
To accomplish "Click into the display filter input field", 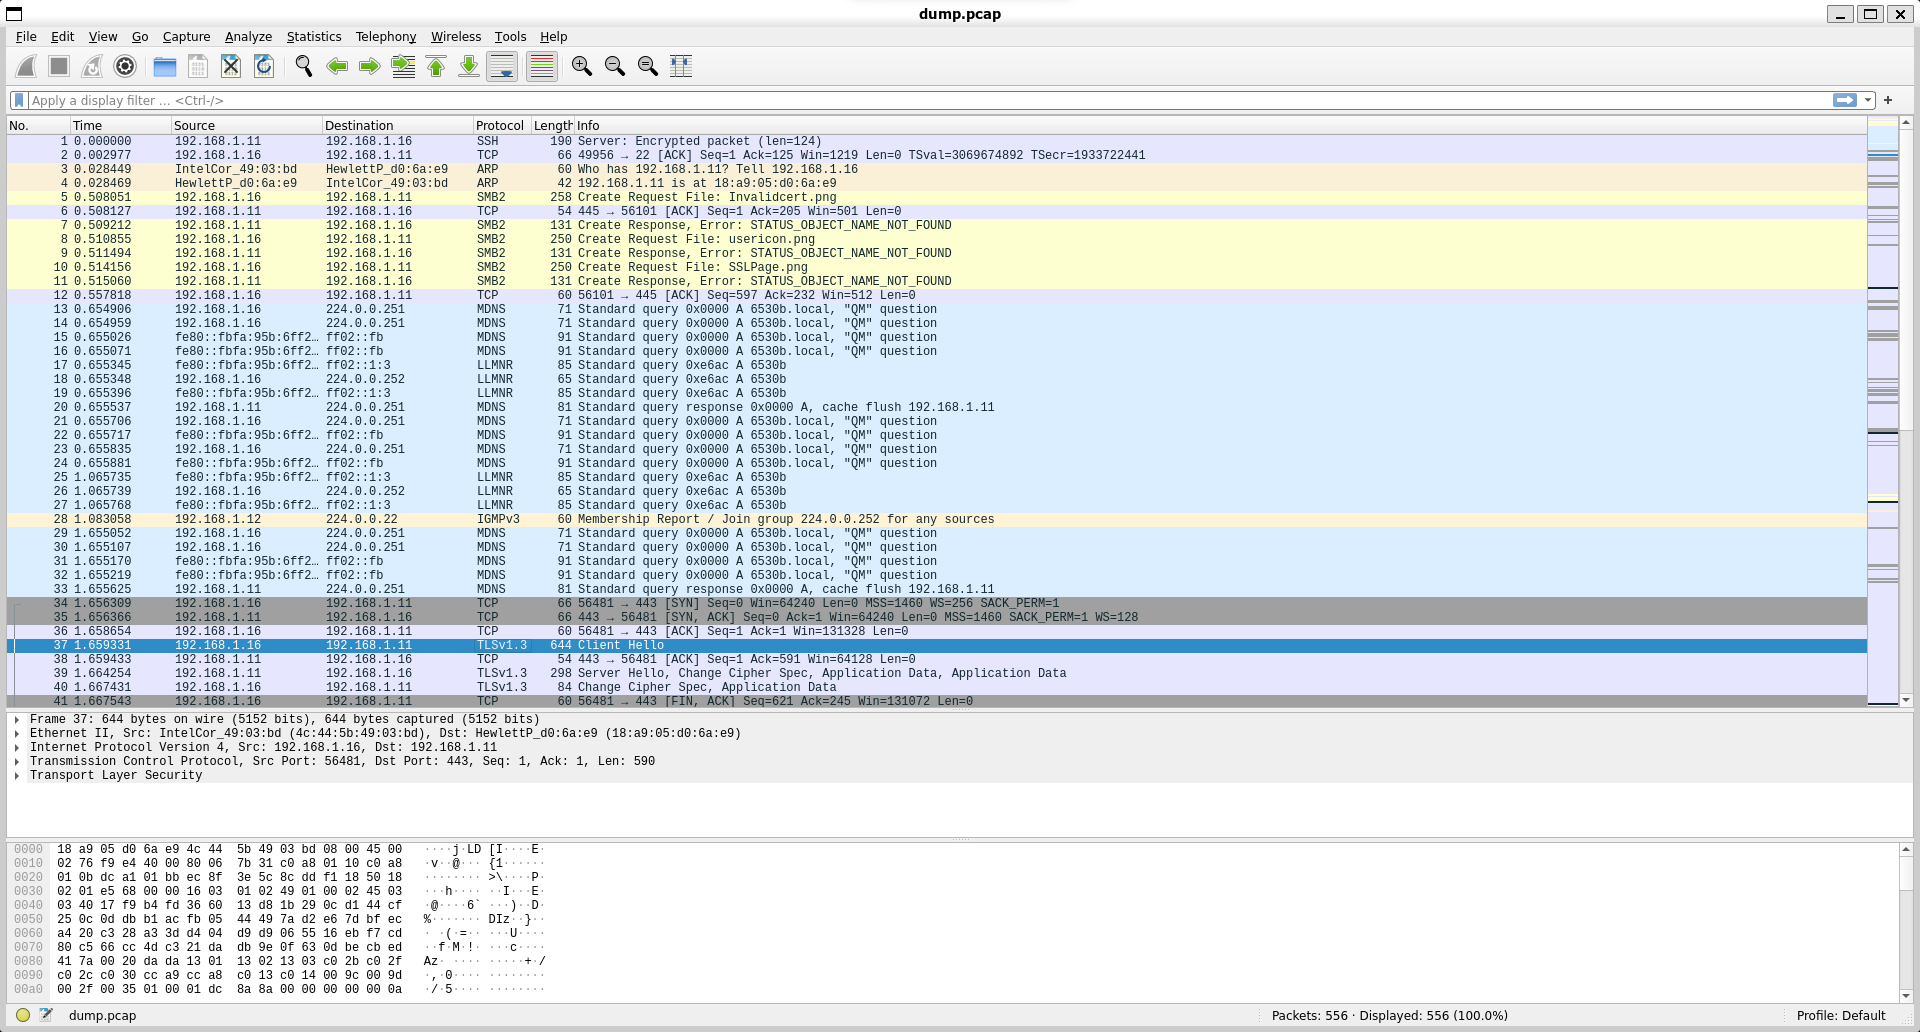I will [x=900, y=100].
